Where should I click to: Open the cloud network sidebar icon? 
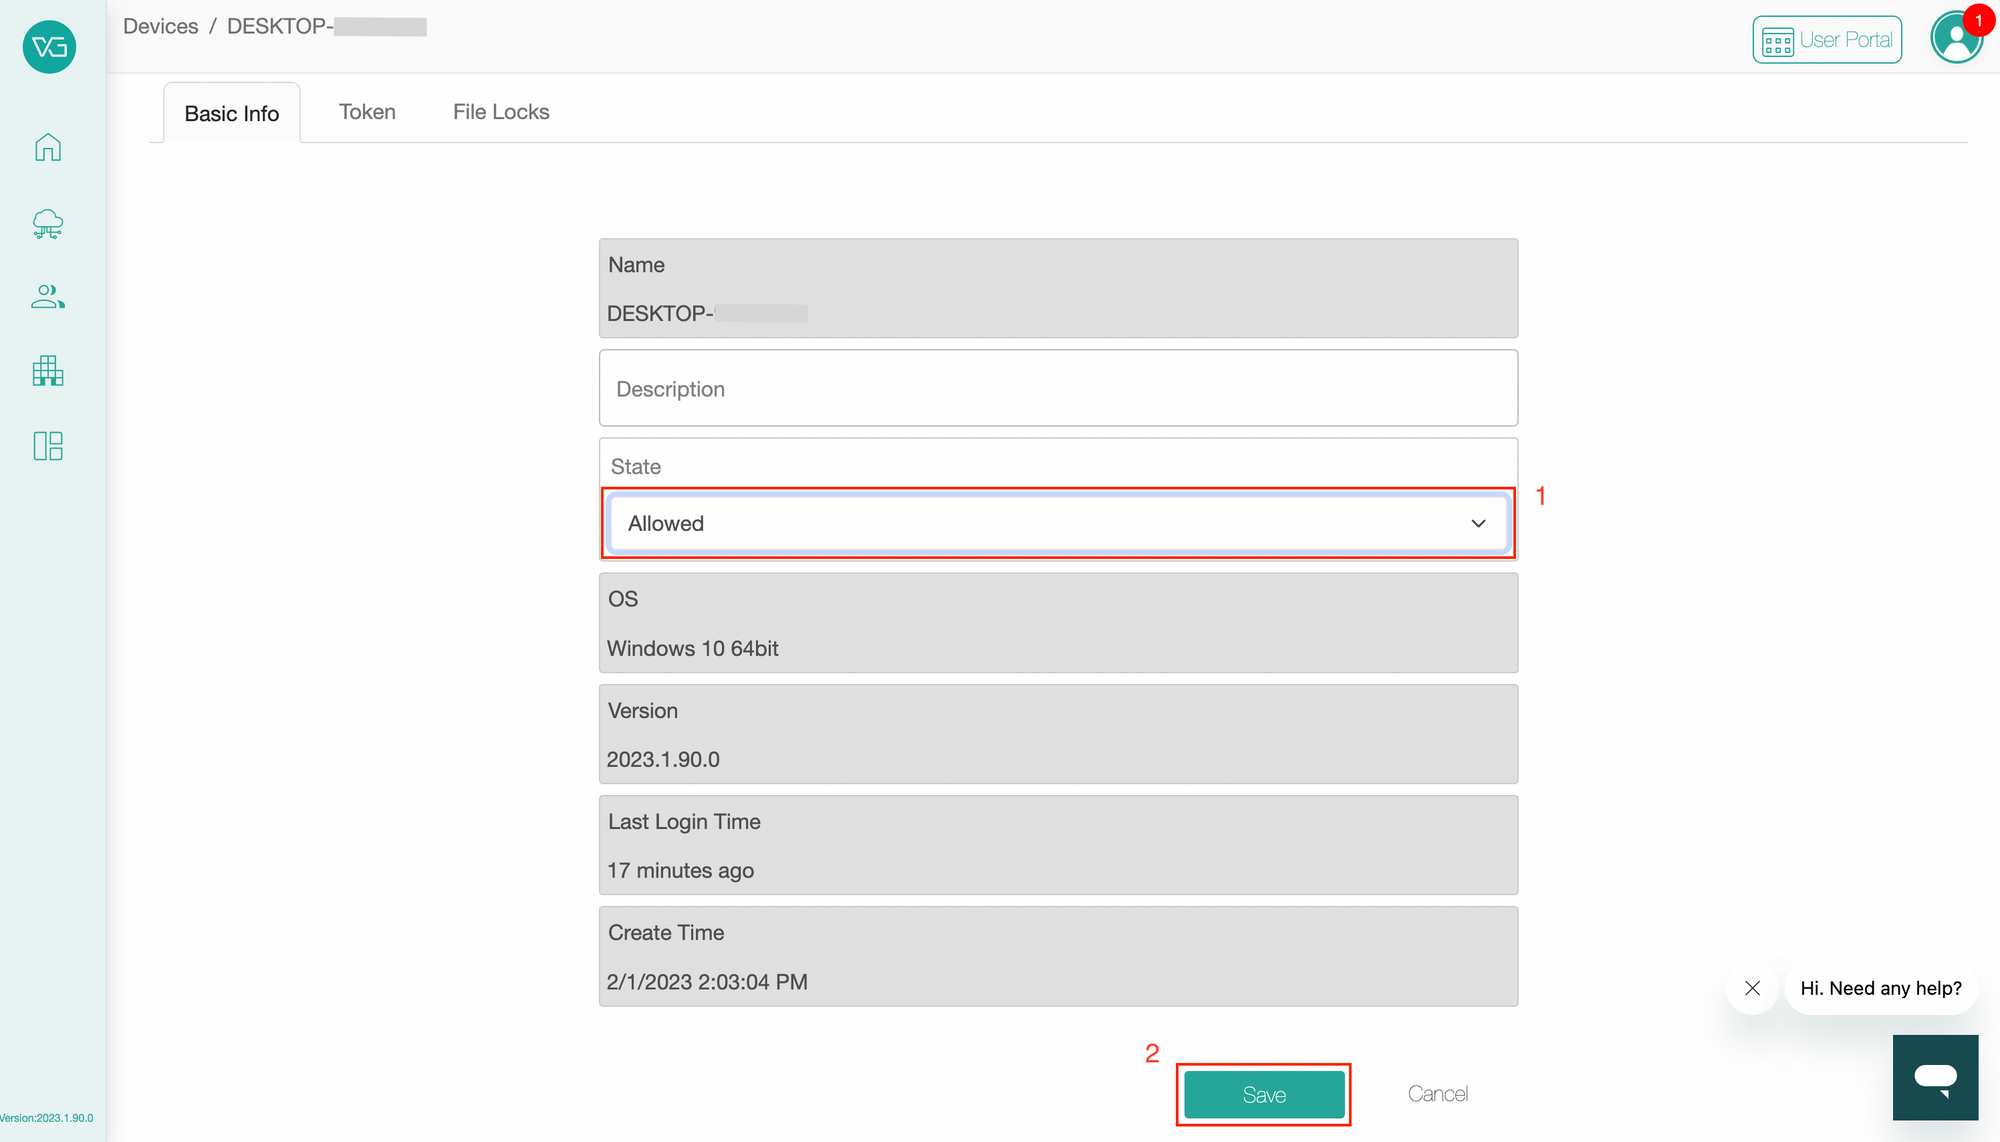48,223
